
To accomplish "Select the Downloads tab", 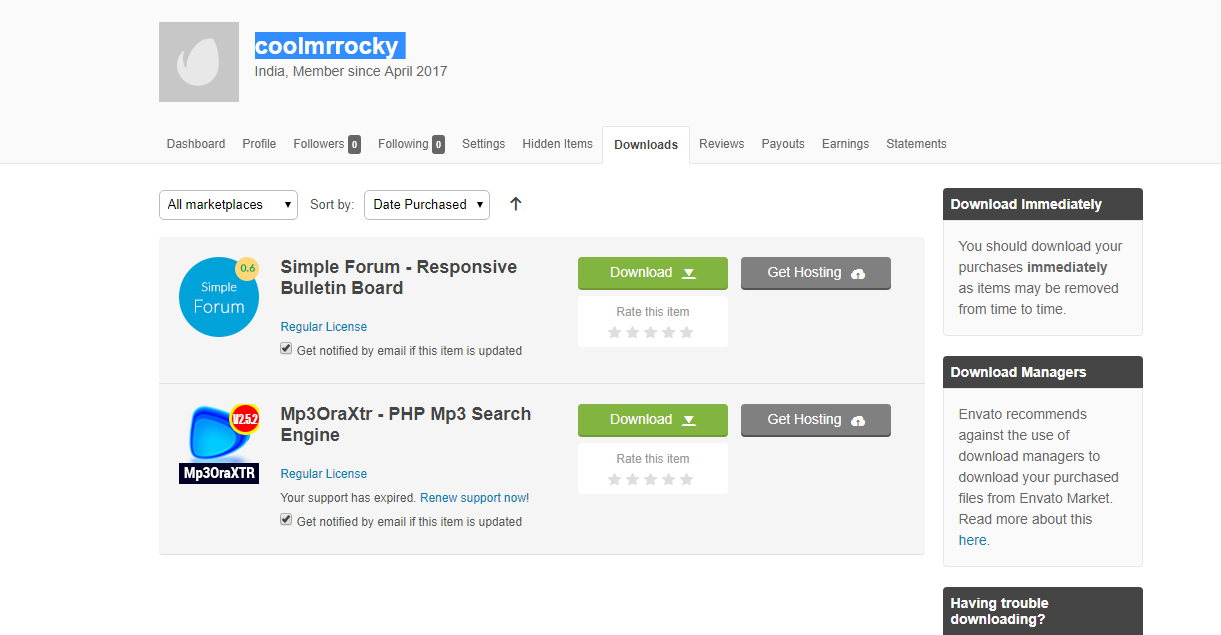I will 646,145.
